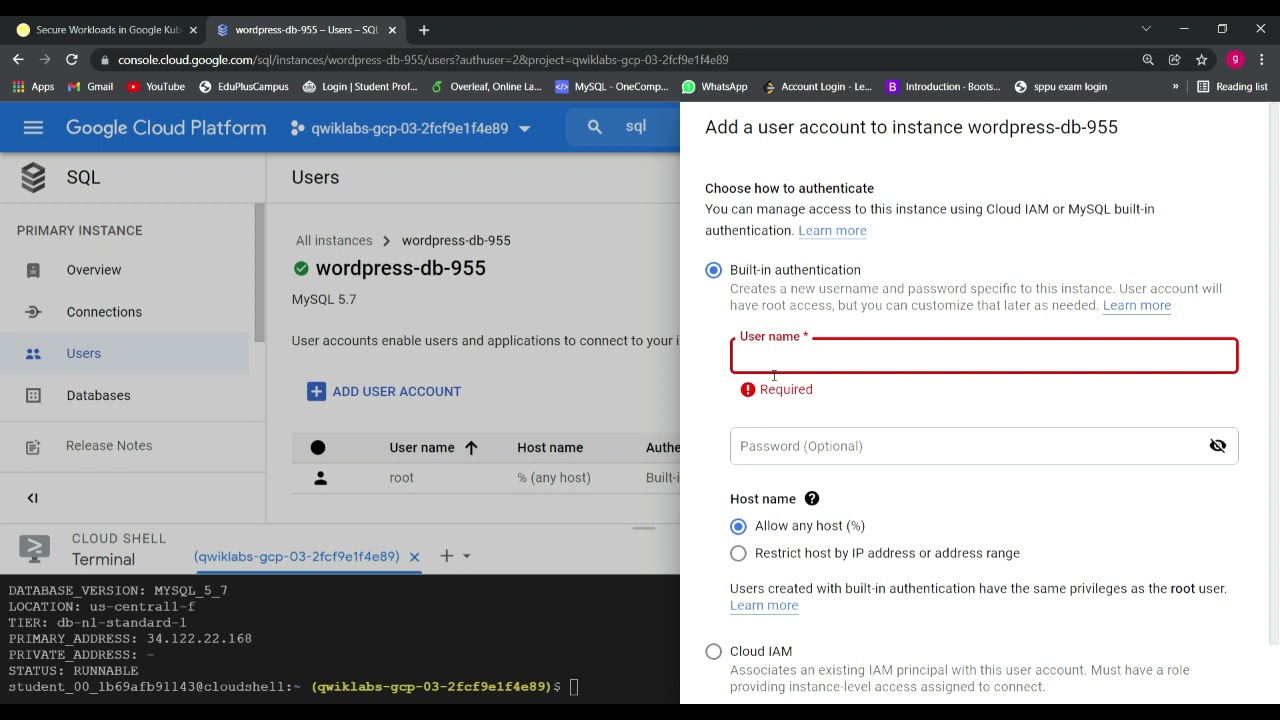Switch to Secure Workloads in Google Kubernetes tab
This screenshot has width=1280, height=720.
(x=107, y=30)
